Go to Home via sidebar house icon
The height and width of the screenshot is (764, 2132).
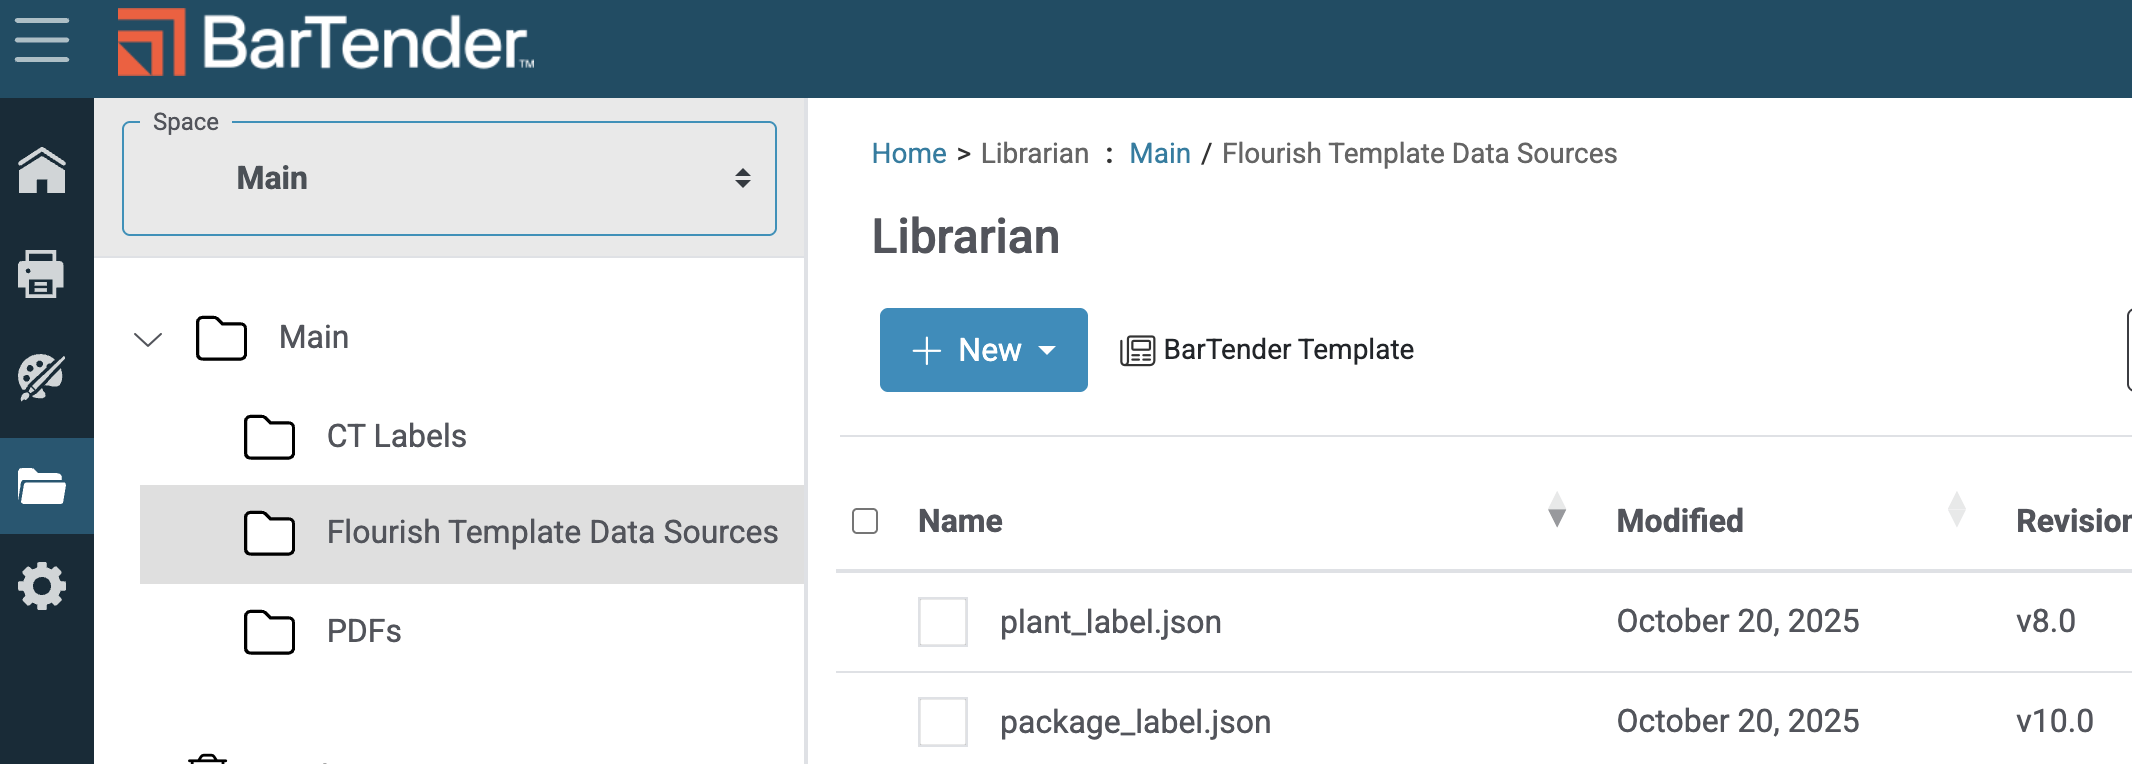[42, 171]
